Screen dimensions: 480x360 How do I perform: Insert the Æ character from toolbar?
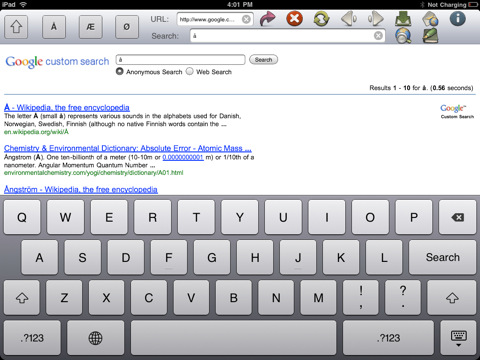(x=90, y=27)
